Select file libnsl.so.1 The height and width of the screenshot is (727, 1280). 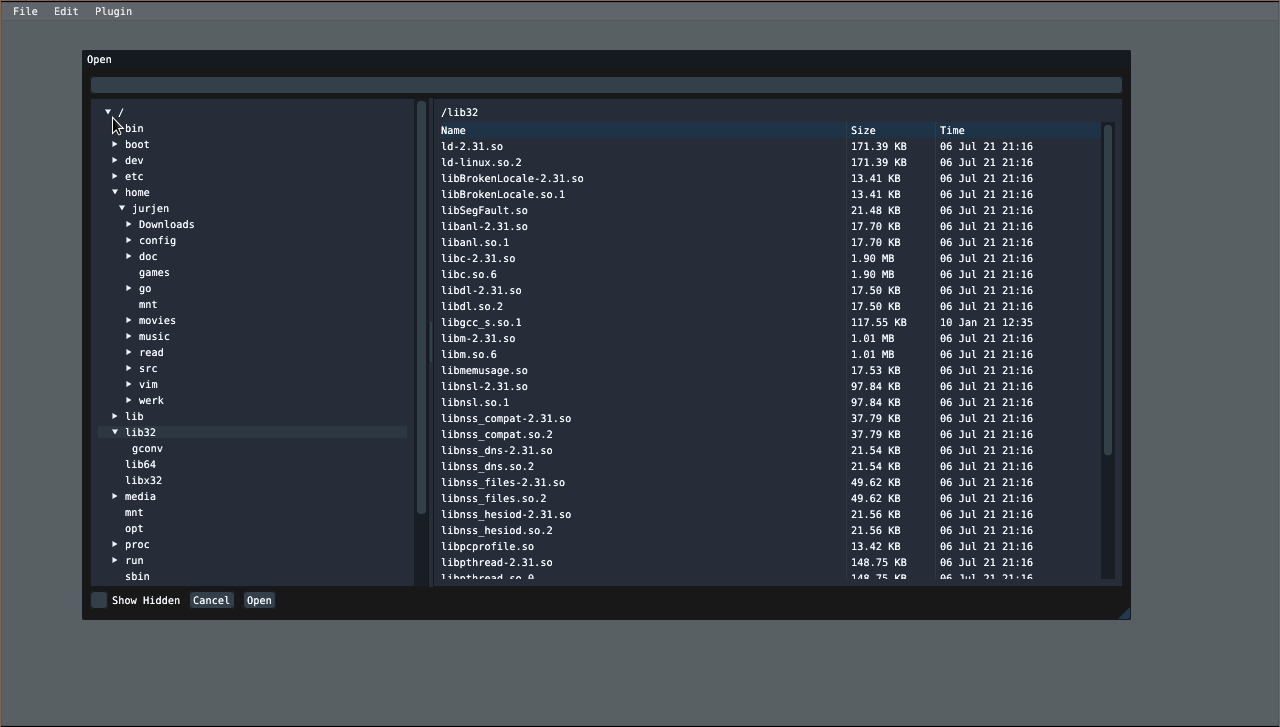[475, 402]
